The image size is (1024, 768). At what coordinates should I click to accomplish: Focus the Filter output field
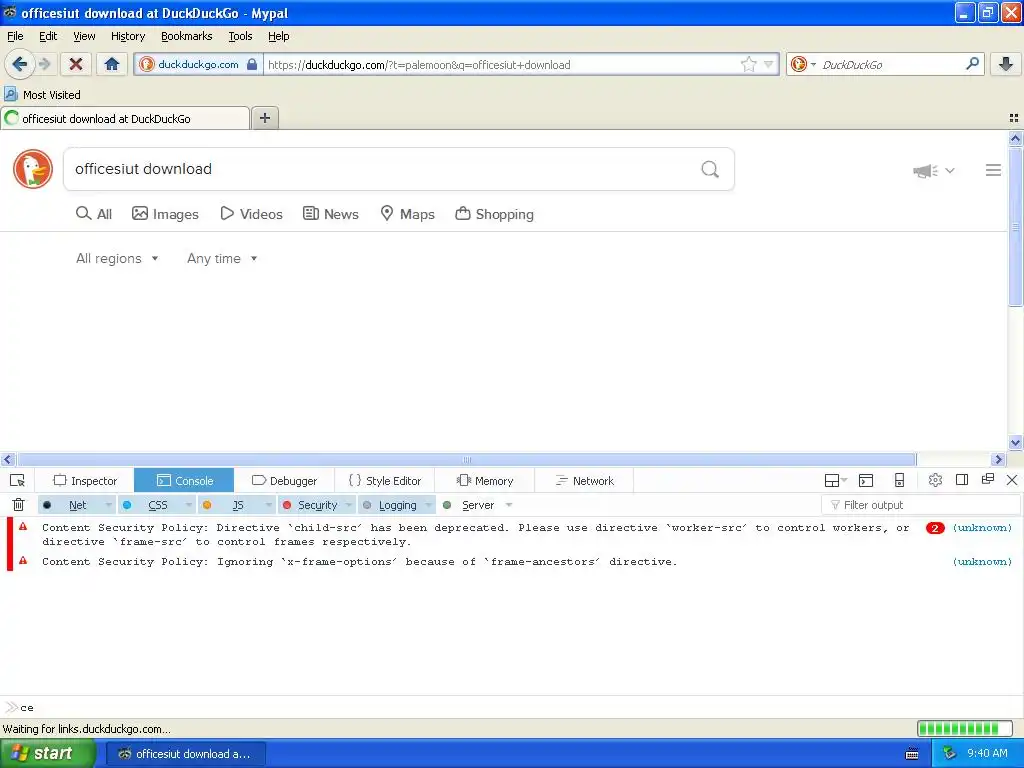point(920,505)
